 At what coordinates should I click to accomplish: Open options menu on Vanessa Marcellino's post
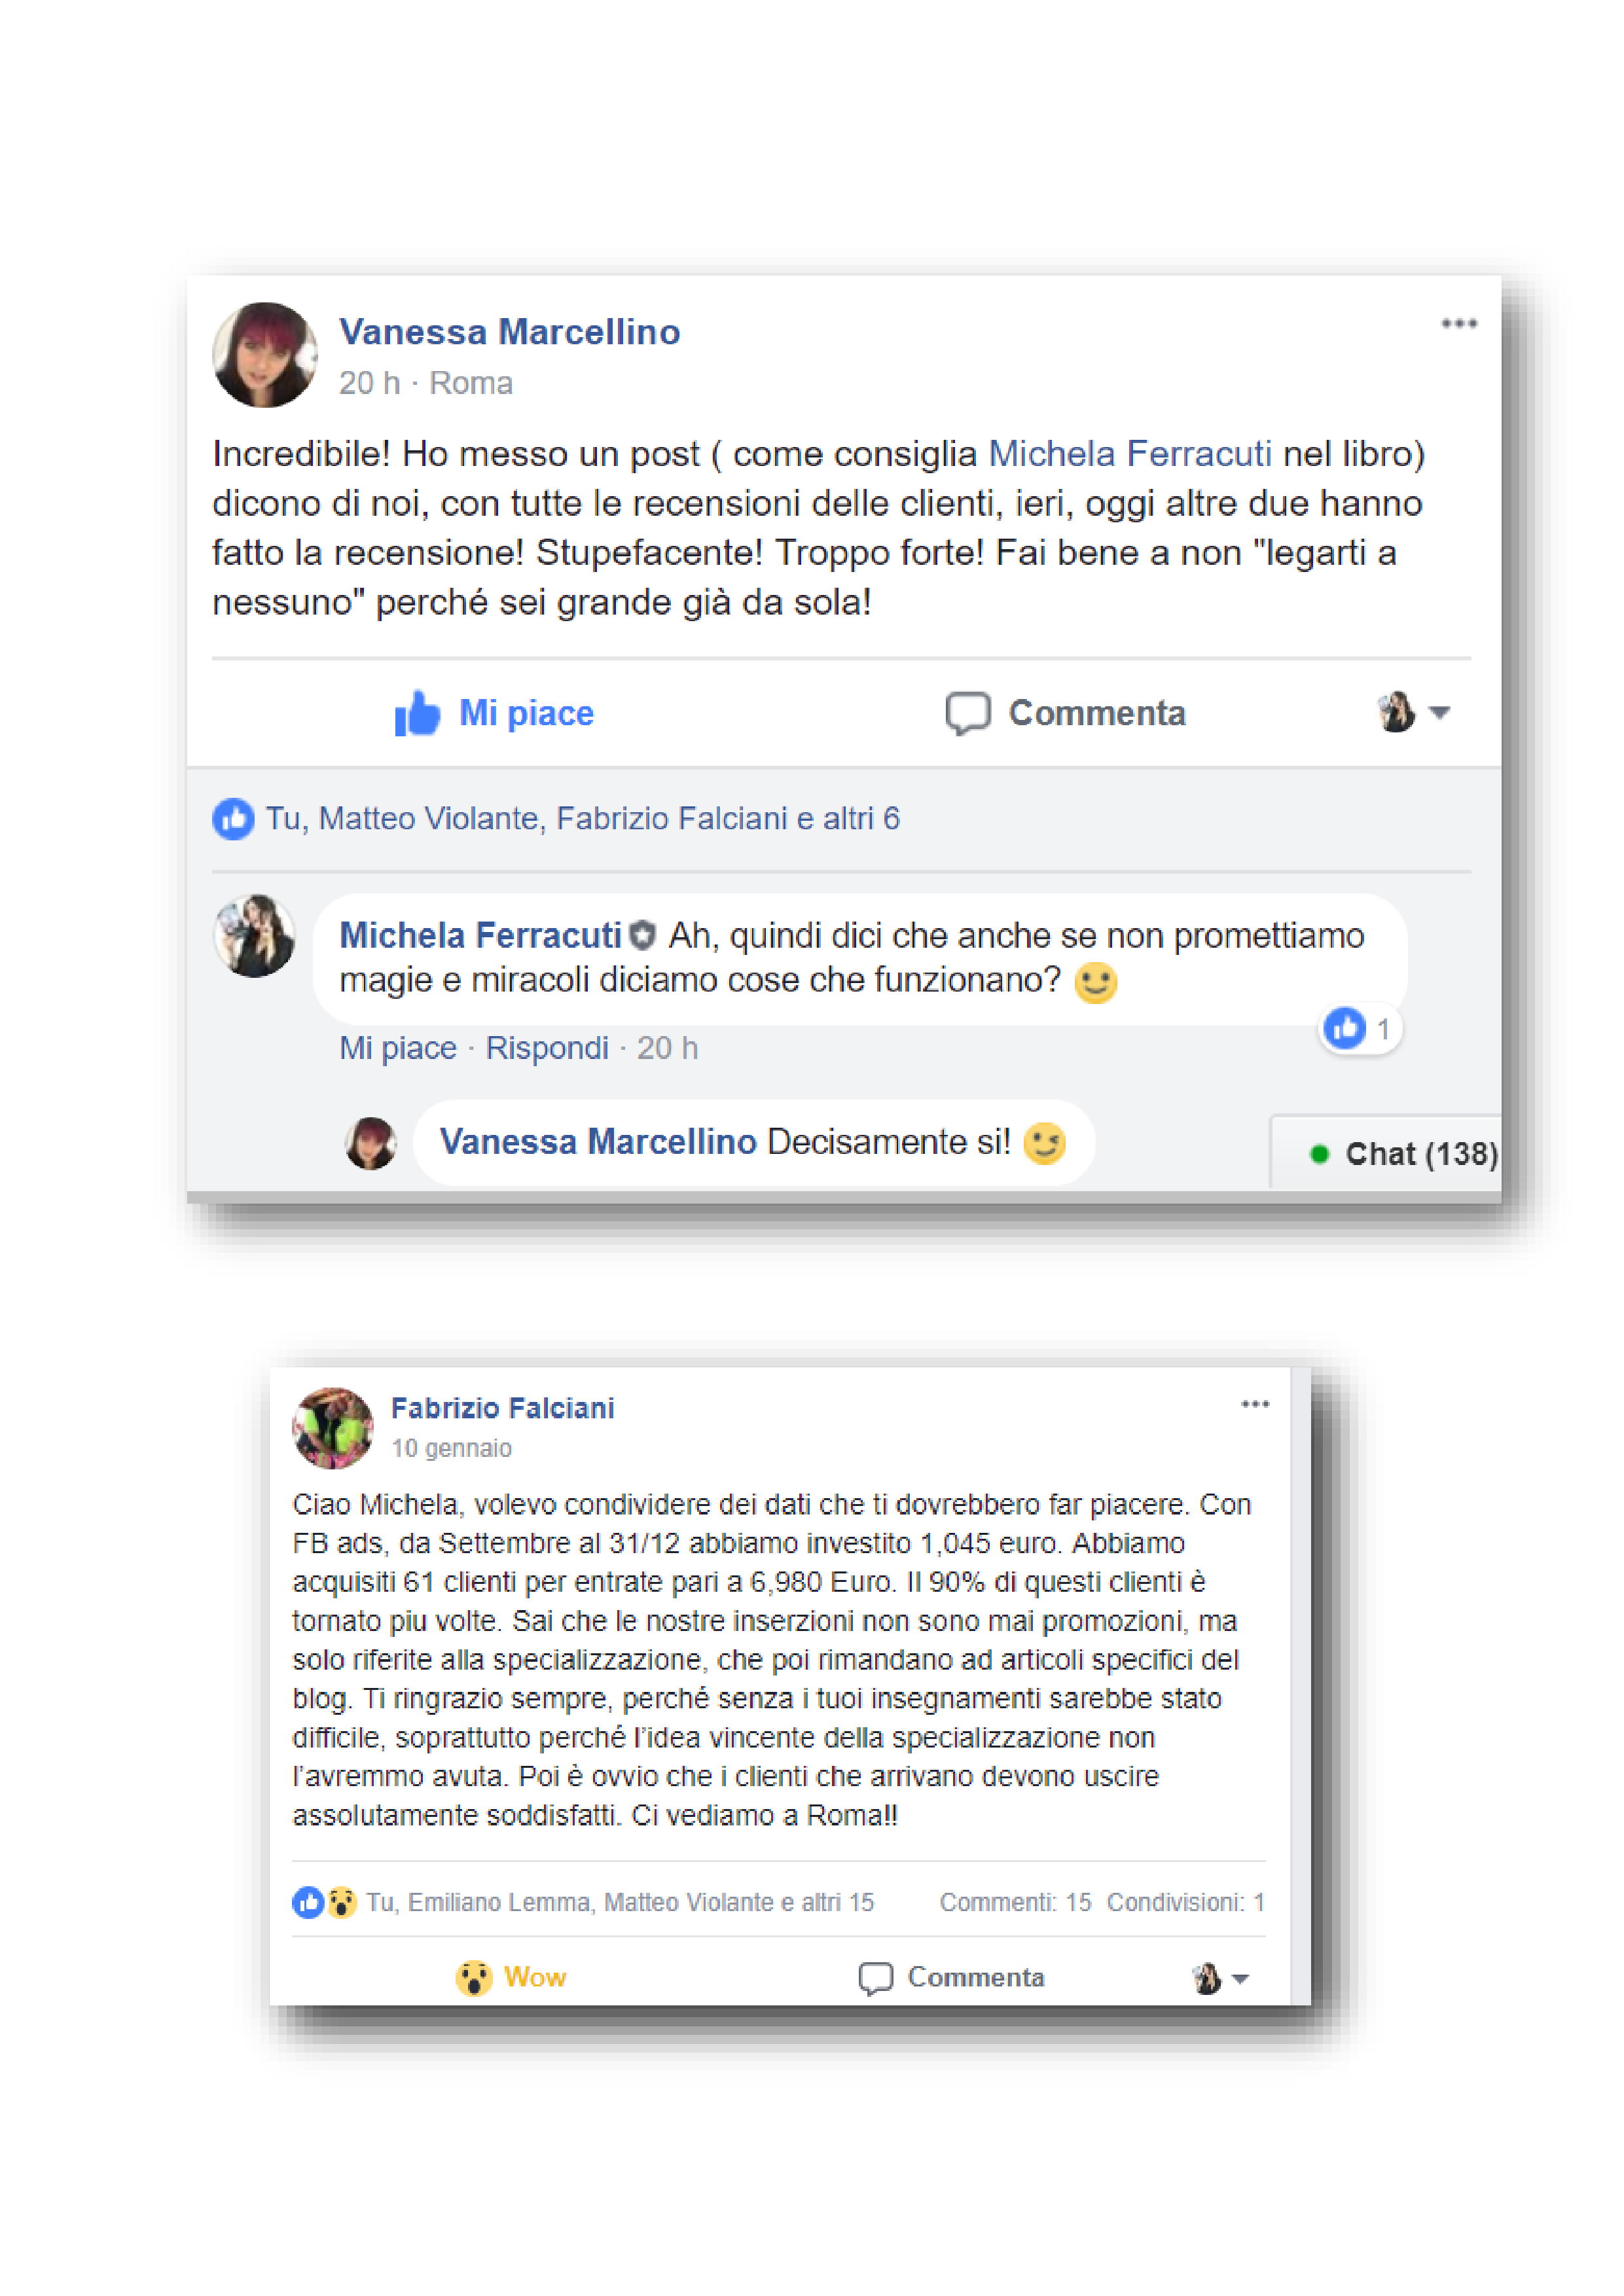pos(1458,323)
